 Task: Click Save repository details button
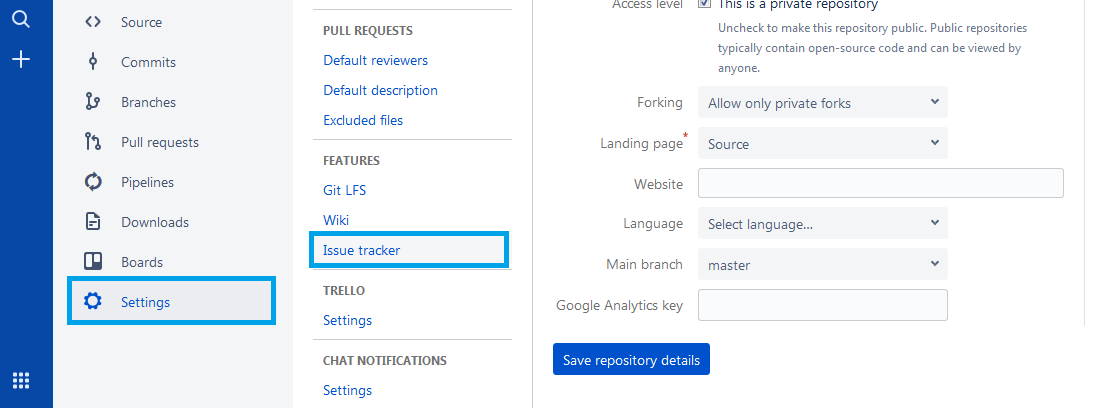tap(631, 360)
